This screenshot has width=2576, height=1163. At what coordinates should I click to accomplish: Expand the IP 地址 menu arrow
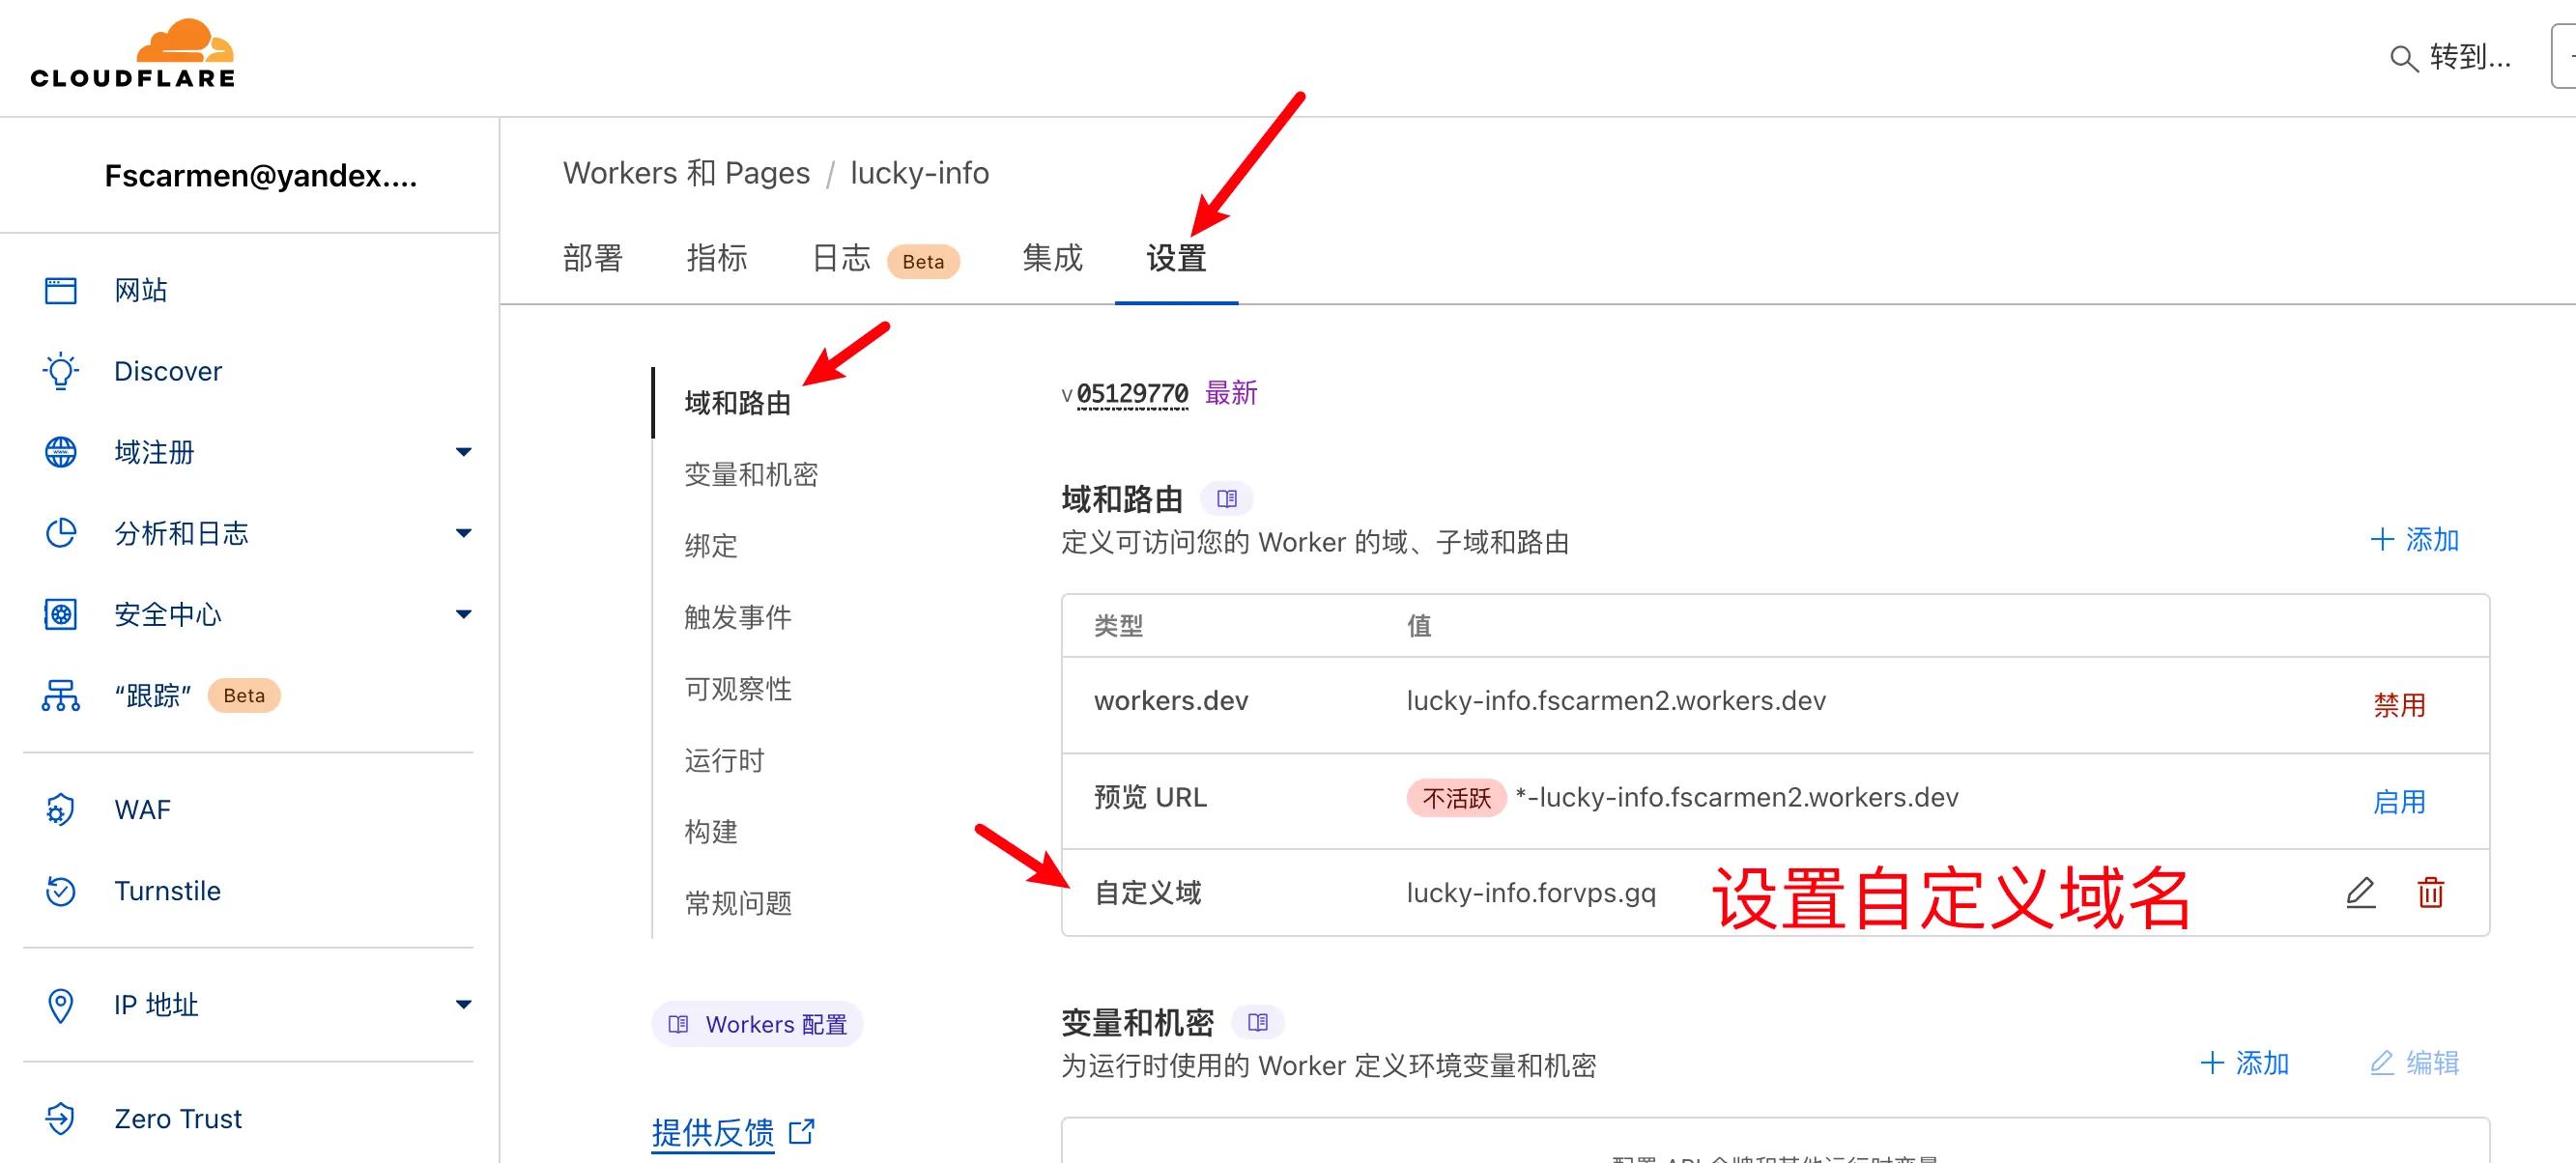pyautogui.click(x=463, y=1004)
